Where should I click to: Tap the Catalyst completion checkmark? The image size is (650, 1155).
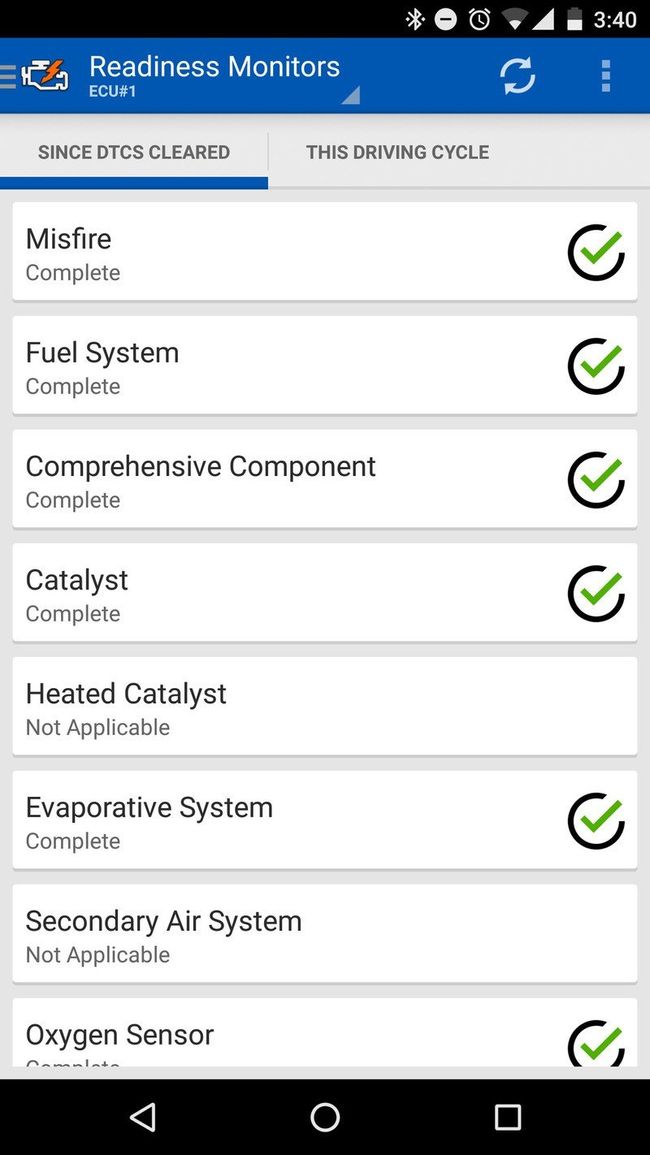click(x=596, y=593)
